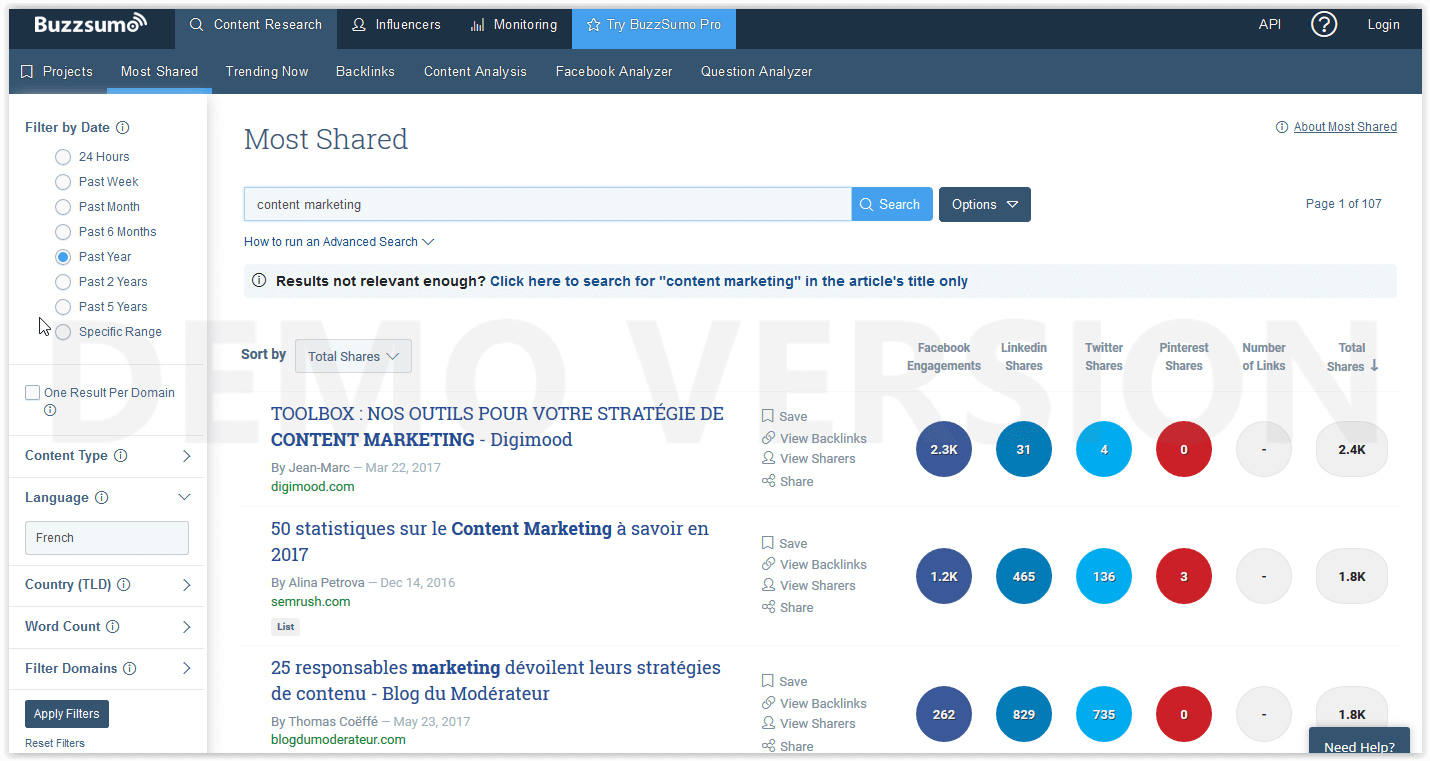Viewport: 1430px width, 761px height.
Task: Click the help question mark icon in header
Action: point(1324,25)
